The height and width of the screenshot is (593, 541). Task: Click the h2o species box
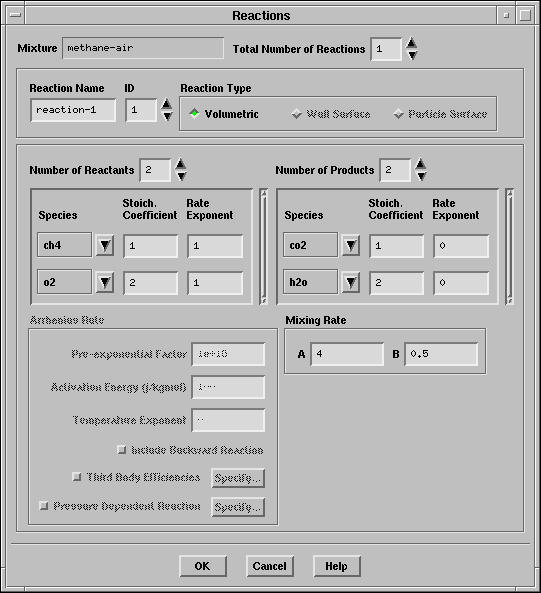tap(310, 282)
